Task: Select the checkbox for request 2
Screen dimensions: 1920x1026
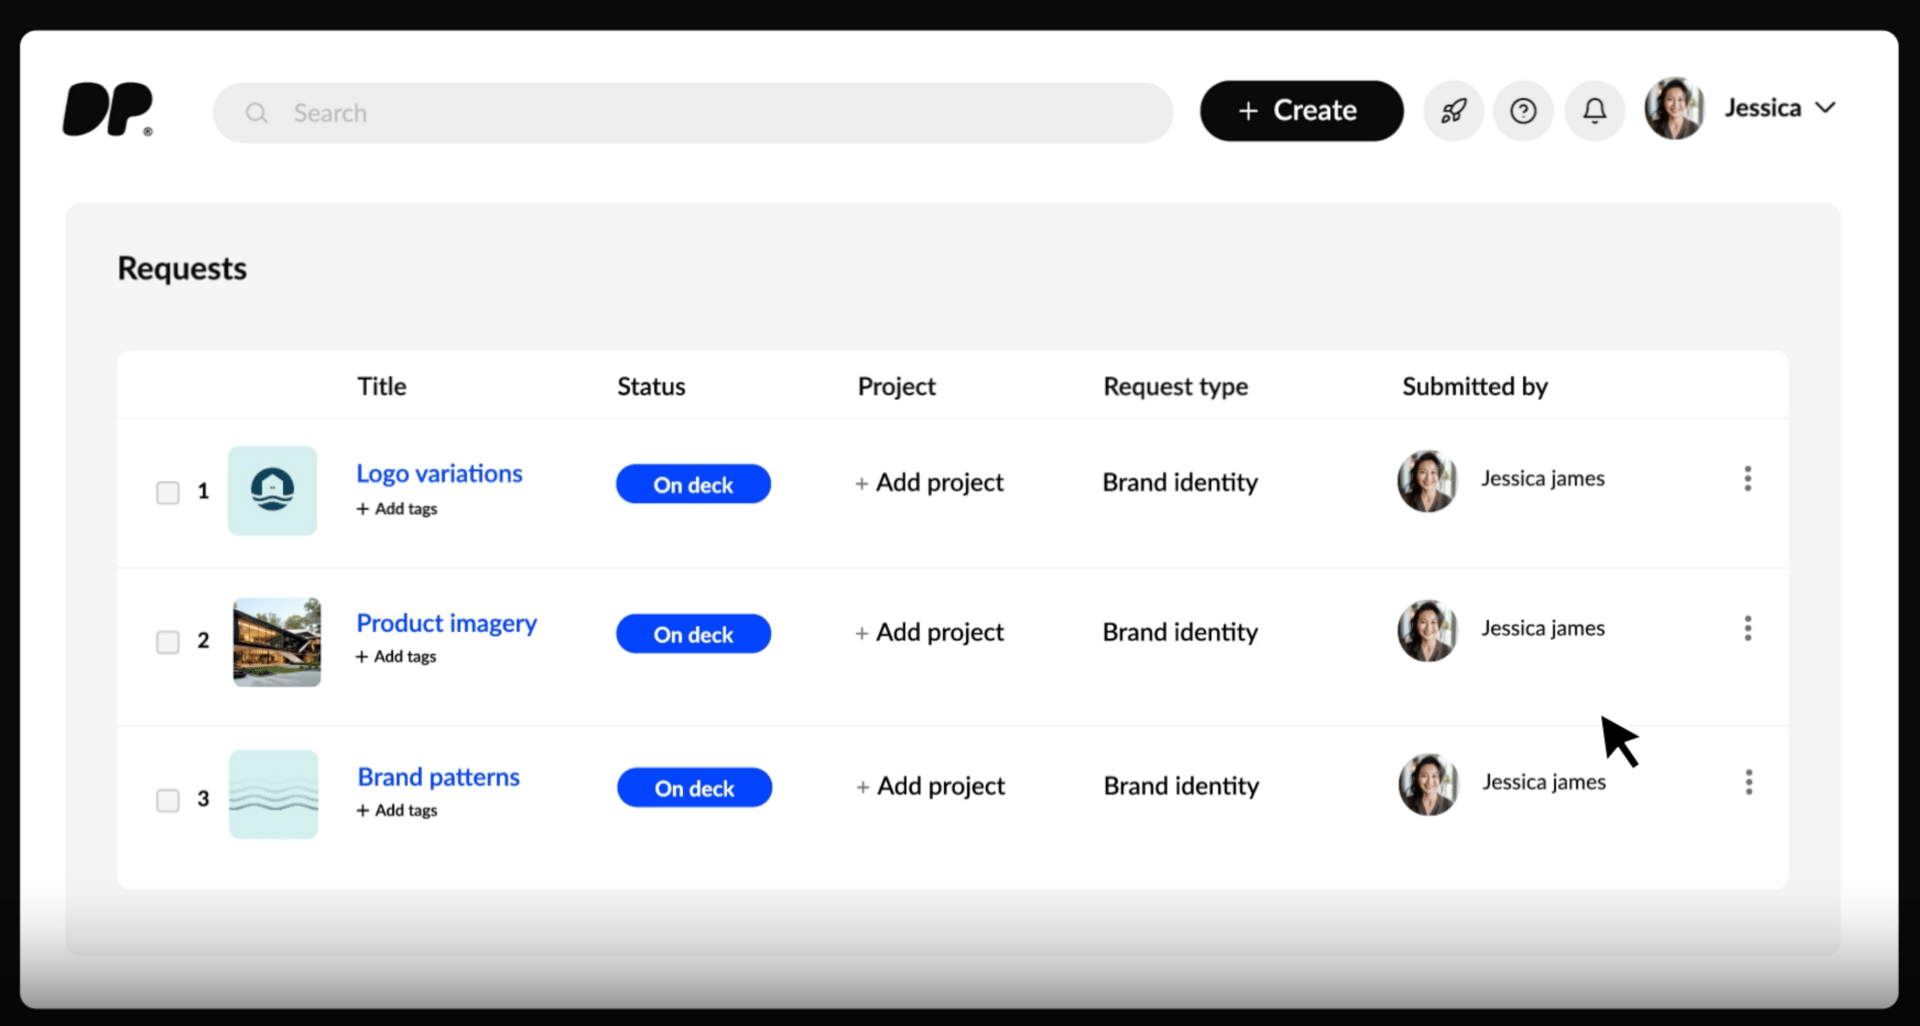Action: pos(168,642)
